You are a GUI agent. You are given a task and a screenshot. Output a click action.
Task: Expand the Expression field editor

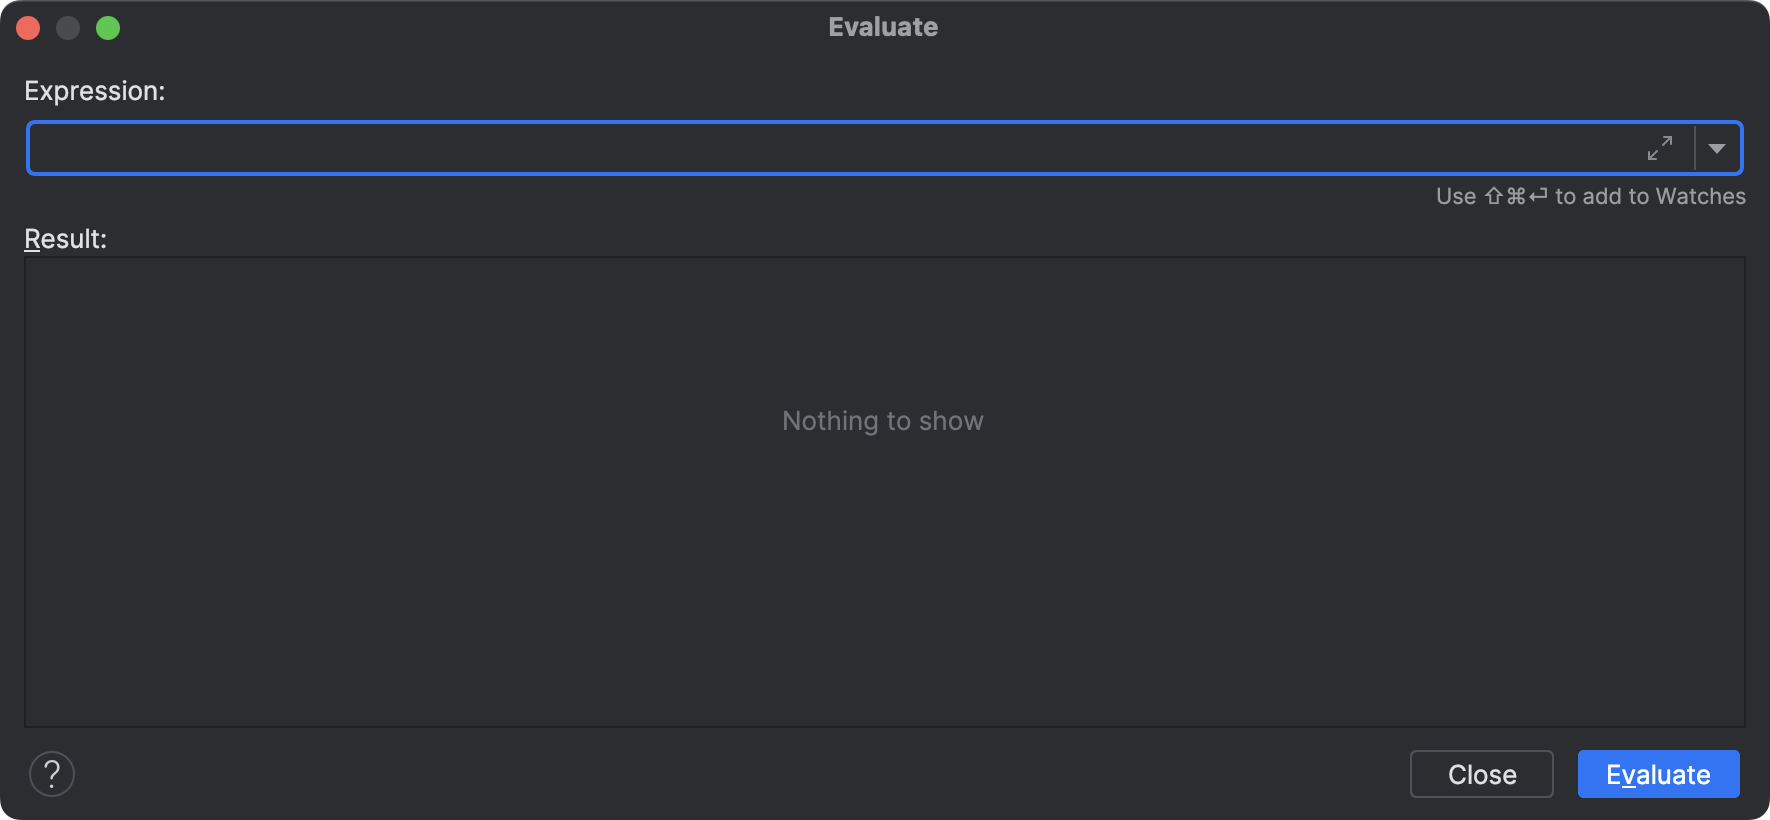(x=1660, y=148)
